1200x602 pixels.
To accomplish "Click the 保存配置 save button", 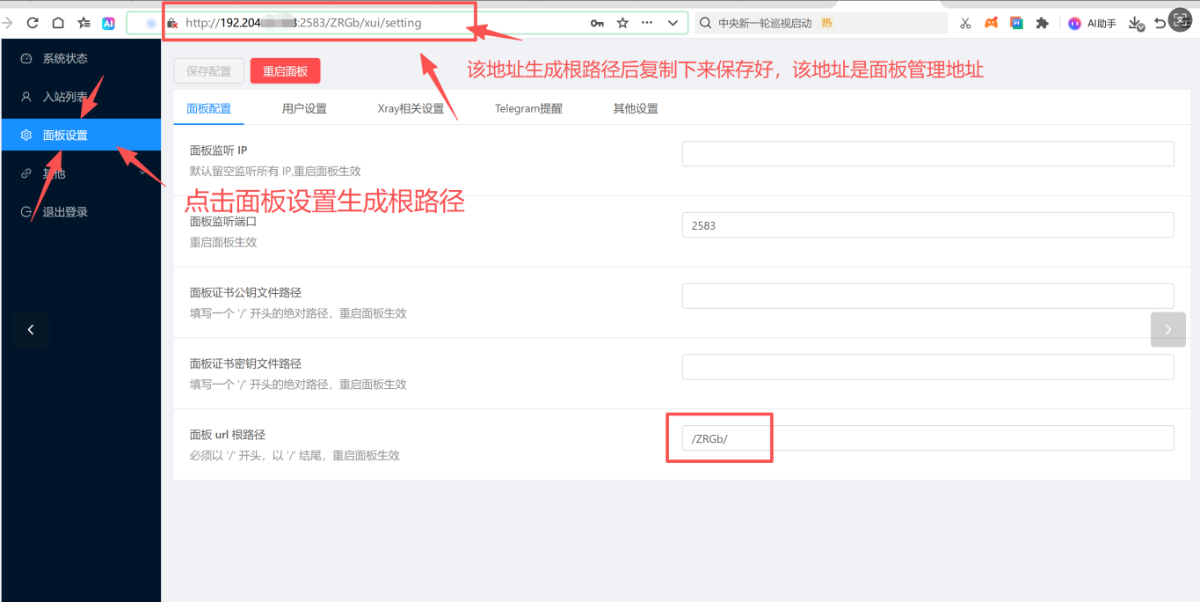I will pos(208,71).
